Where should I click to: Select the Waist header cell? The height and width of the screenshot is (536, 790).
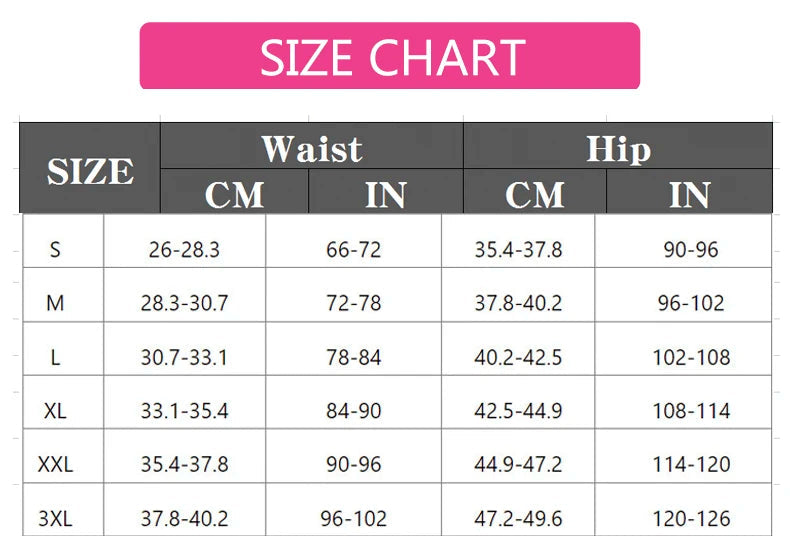(x=311, y=149)
